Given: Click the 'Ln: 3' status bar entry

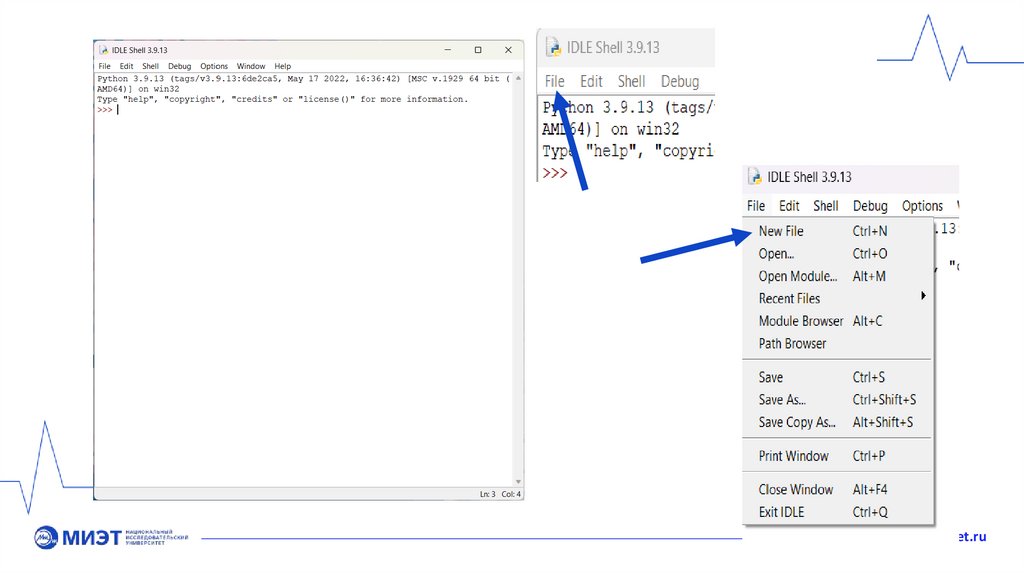Looking at the screenshot, I should [487, 494].
